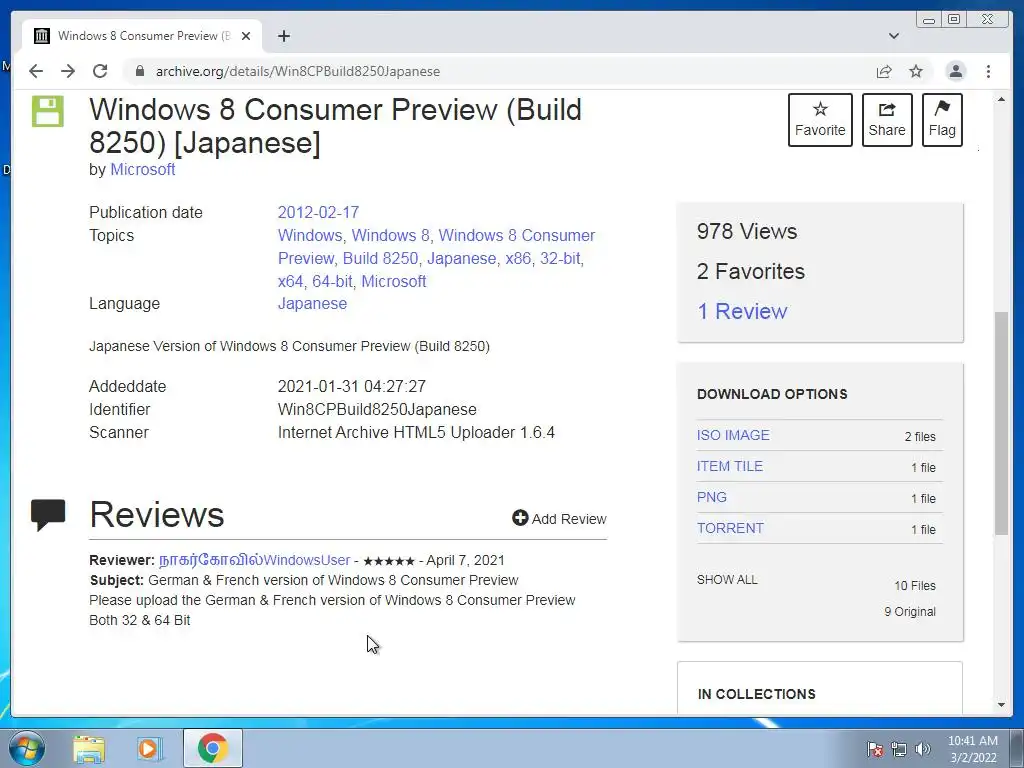
Task: Click the 978 Views text
Action: 746,231
